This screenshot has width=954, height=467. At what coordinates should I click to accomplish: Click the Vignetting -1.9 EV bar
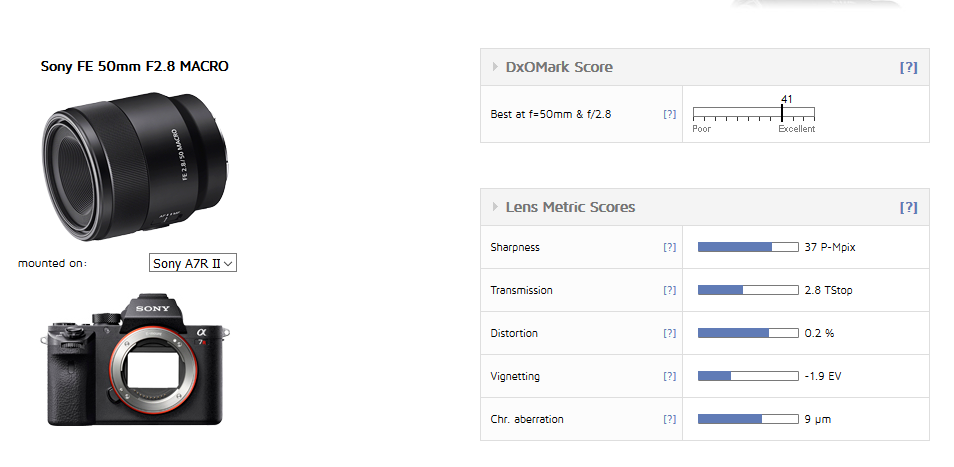pos(747,376)
